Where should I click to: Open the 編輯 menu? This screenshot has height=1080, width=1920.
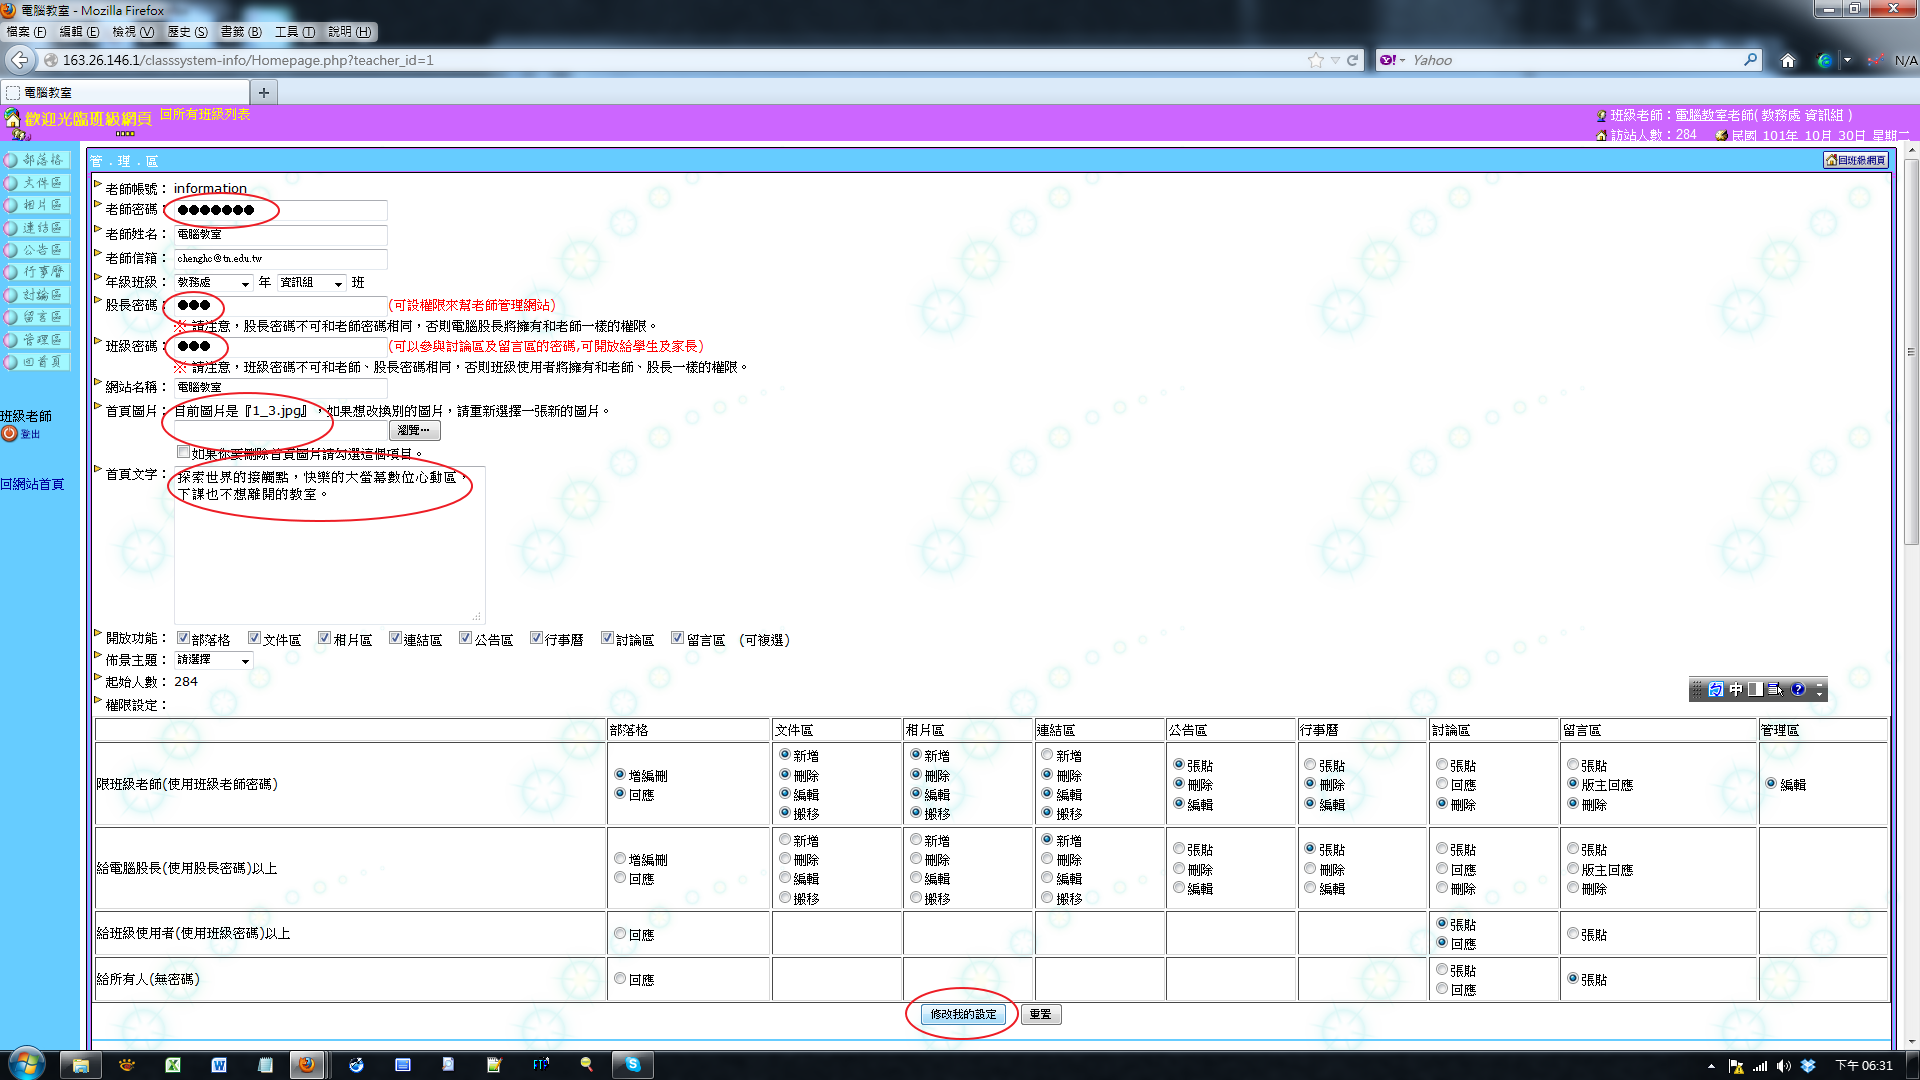pyautogui.click(x=80, y=32)
